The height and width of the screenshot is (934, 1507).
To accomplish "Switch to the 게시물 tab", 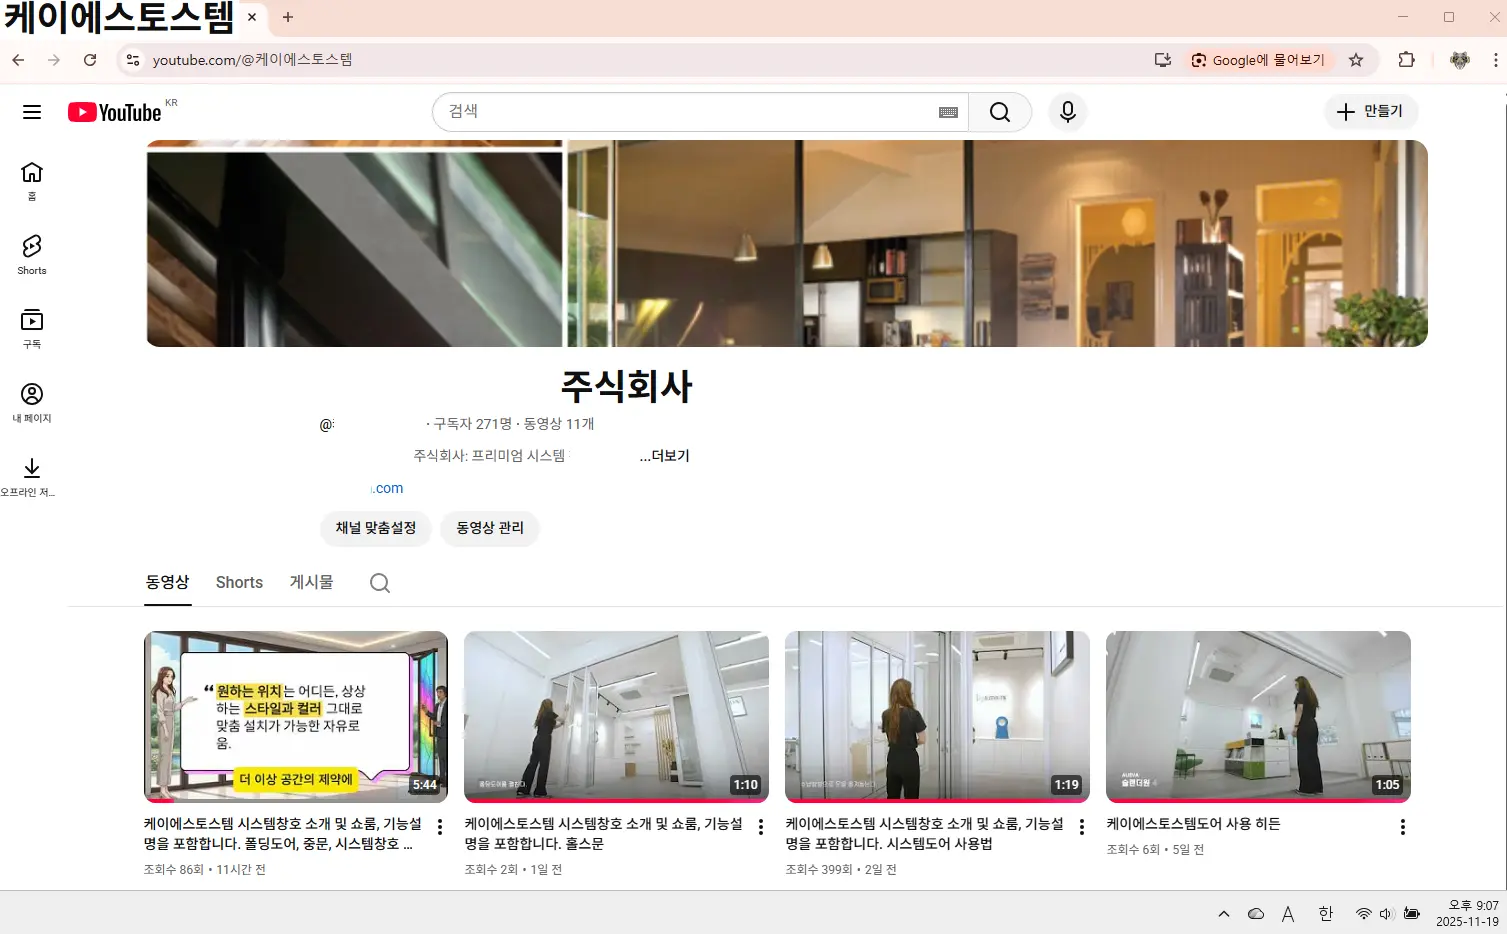I will coord(310,582).
